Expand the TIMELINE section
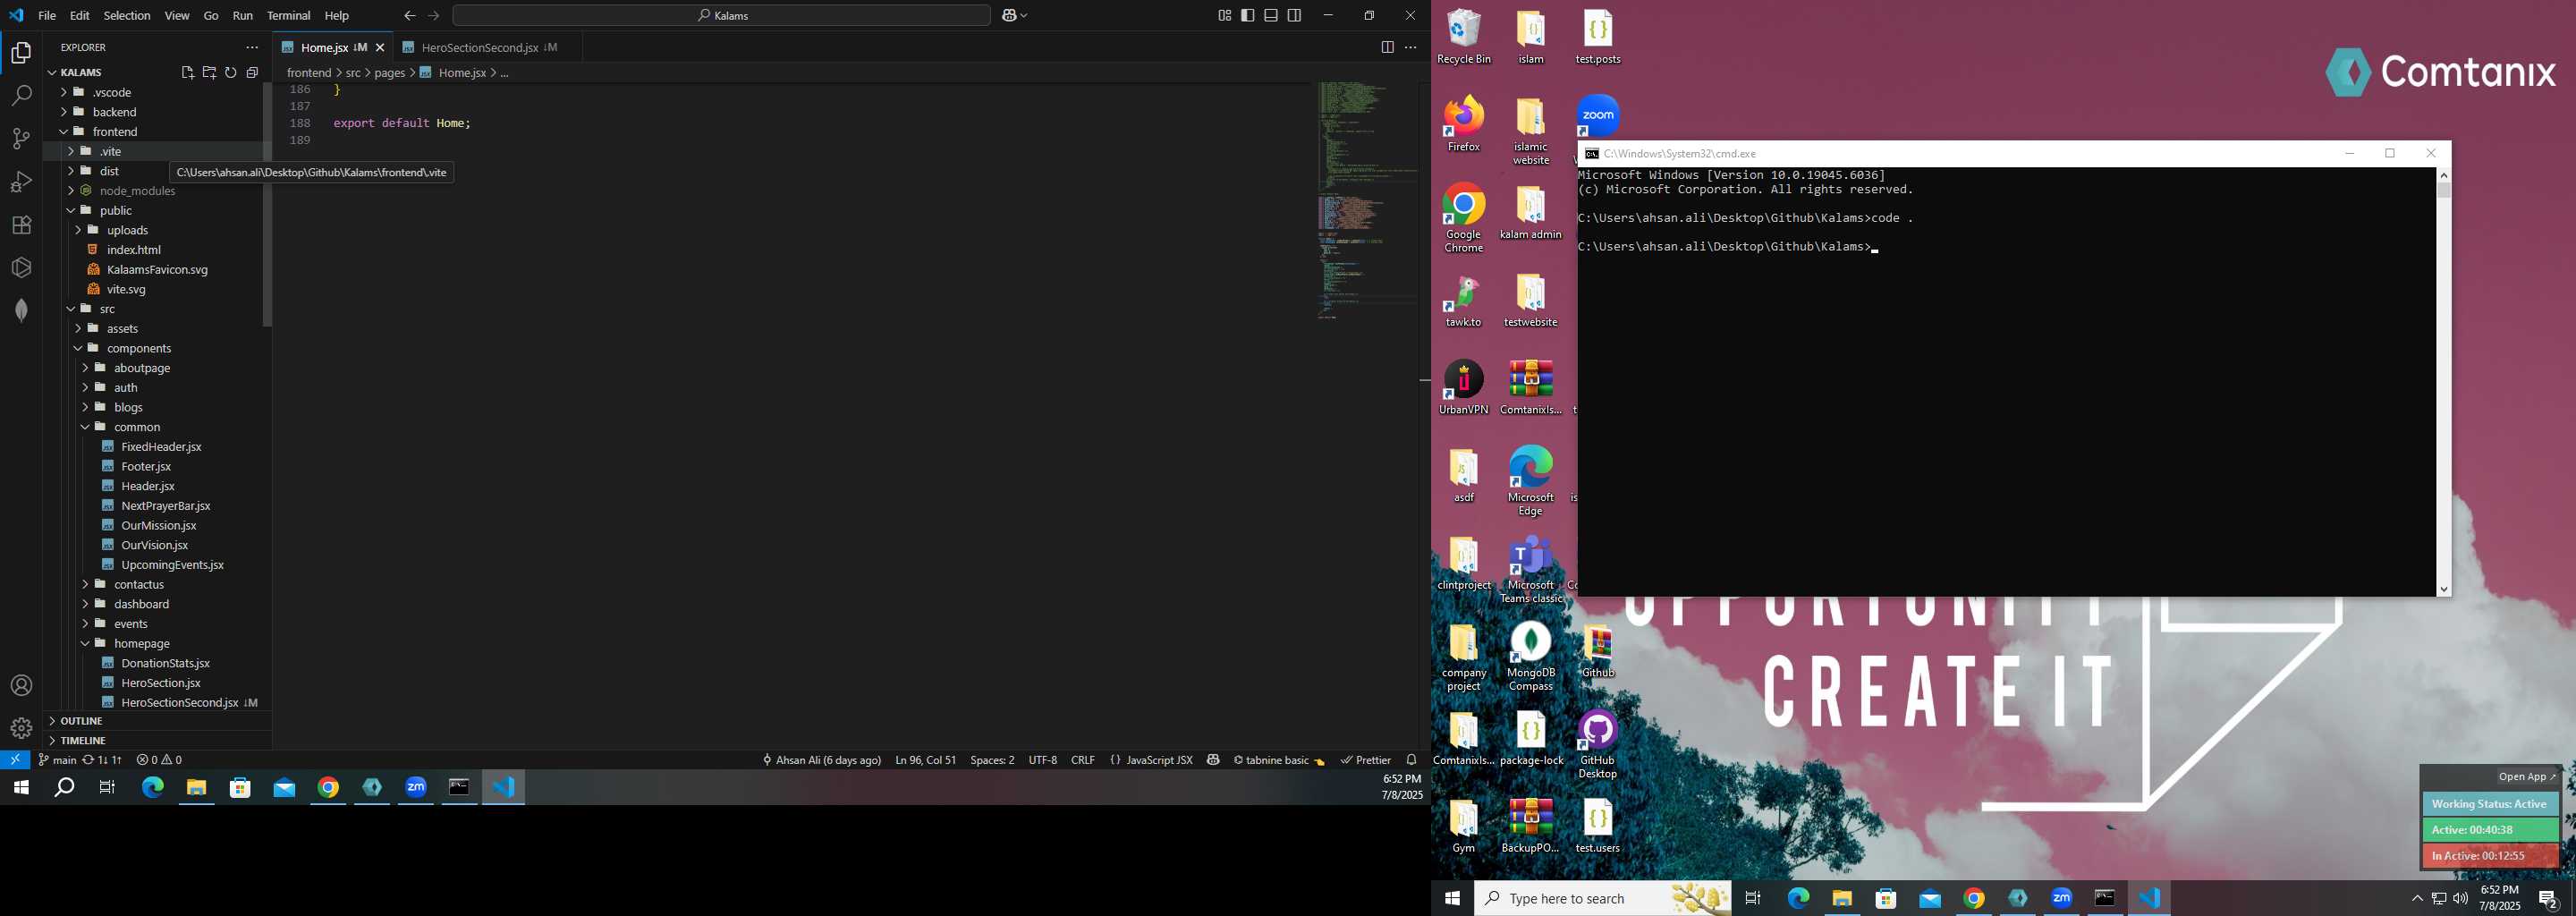The width and height of the screenshot is (2576, 916). 157,741
